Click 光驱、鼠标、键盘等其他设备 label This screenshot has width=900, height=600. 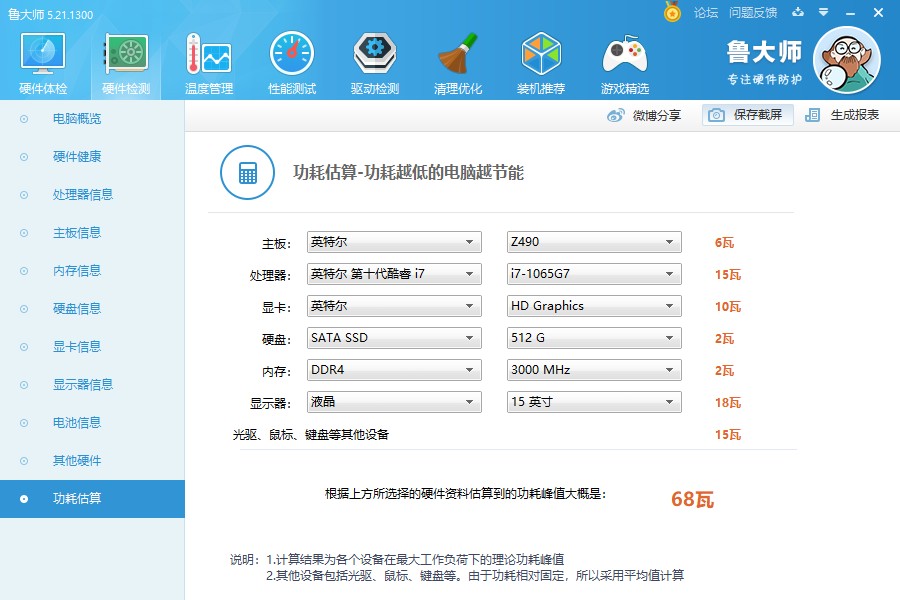pyautogui.click(x=311, y=435)
